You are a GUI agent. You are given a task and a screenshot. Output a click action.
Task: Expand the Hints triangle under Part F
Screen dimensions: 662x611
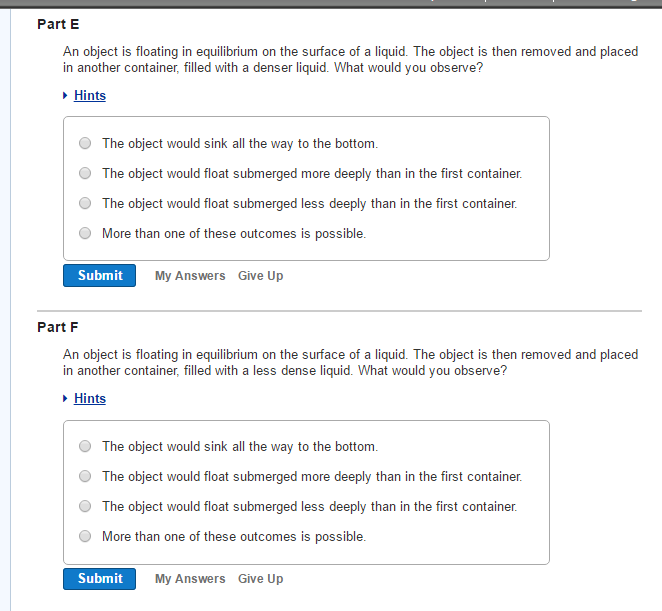coord(66,399)
